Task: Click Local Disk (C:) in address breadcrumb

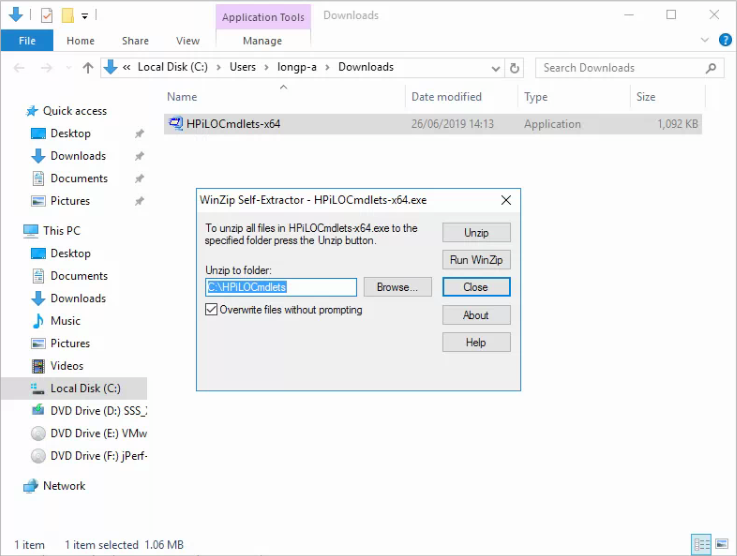Action: click(172, 67)
